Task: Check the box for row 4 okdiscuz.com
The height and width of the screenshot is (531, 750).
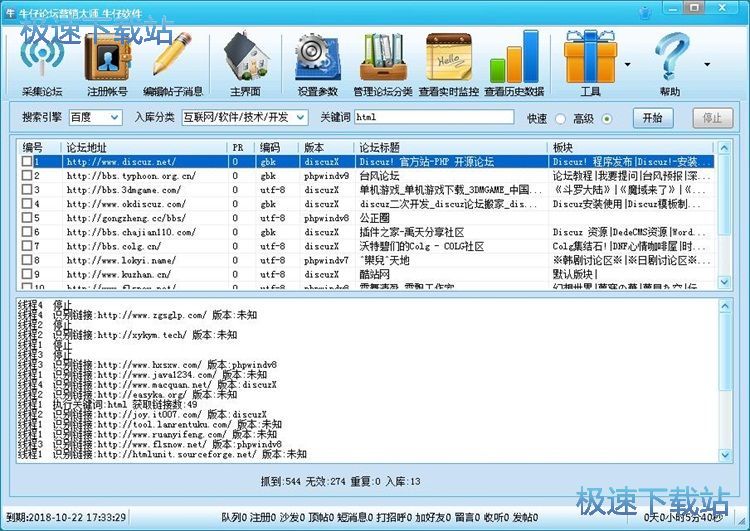Action: (27, 204)
